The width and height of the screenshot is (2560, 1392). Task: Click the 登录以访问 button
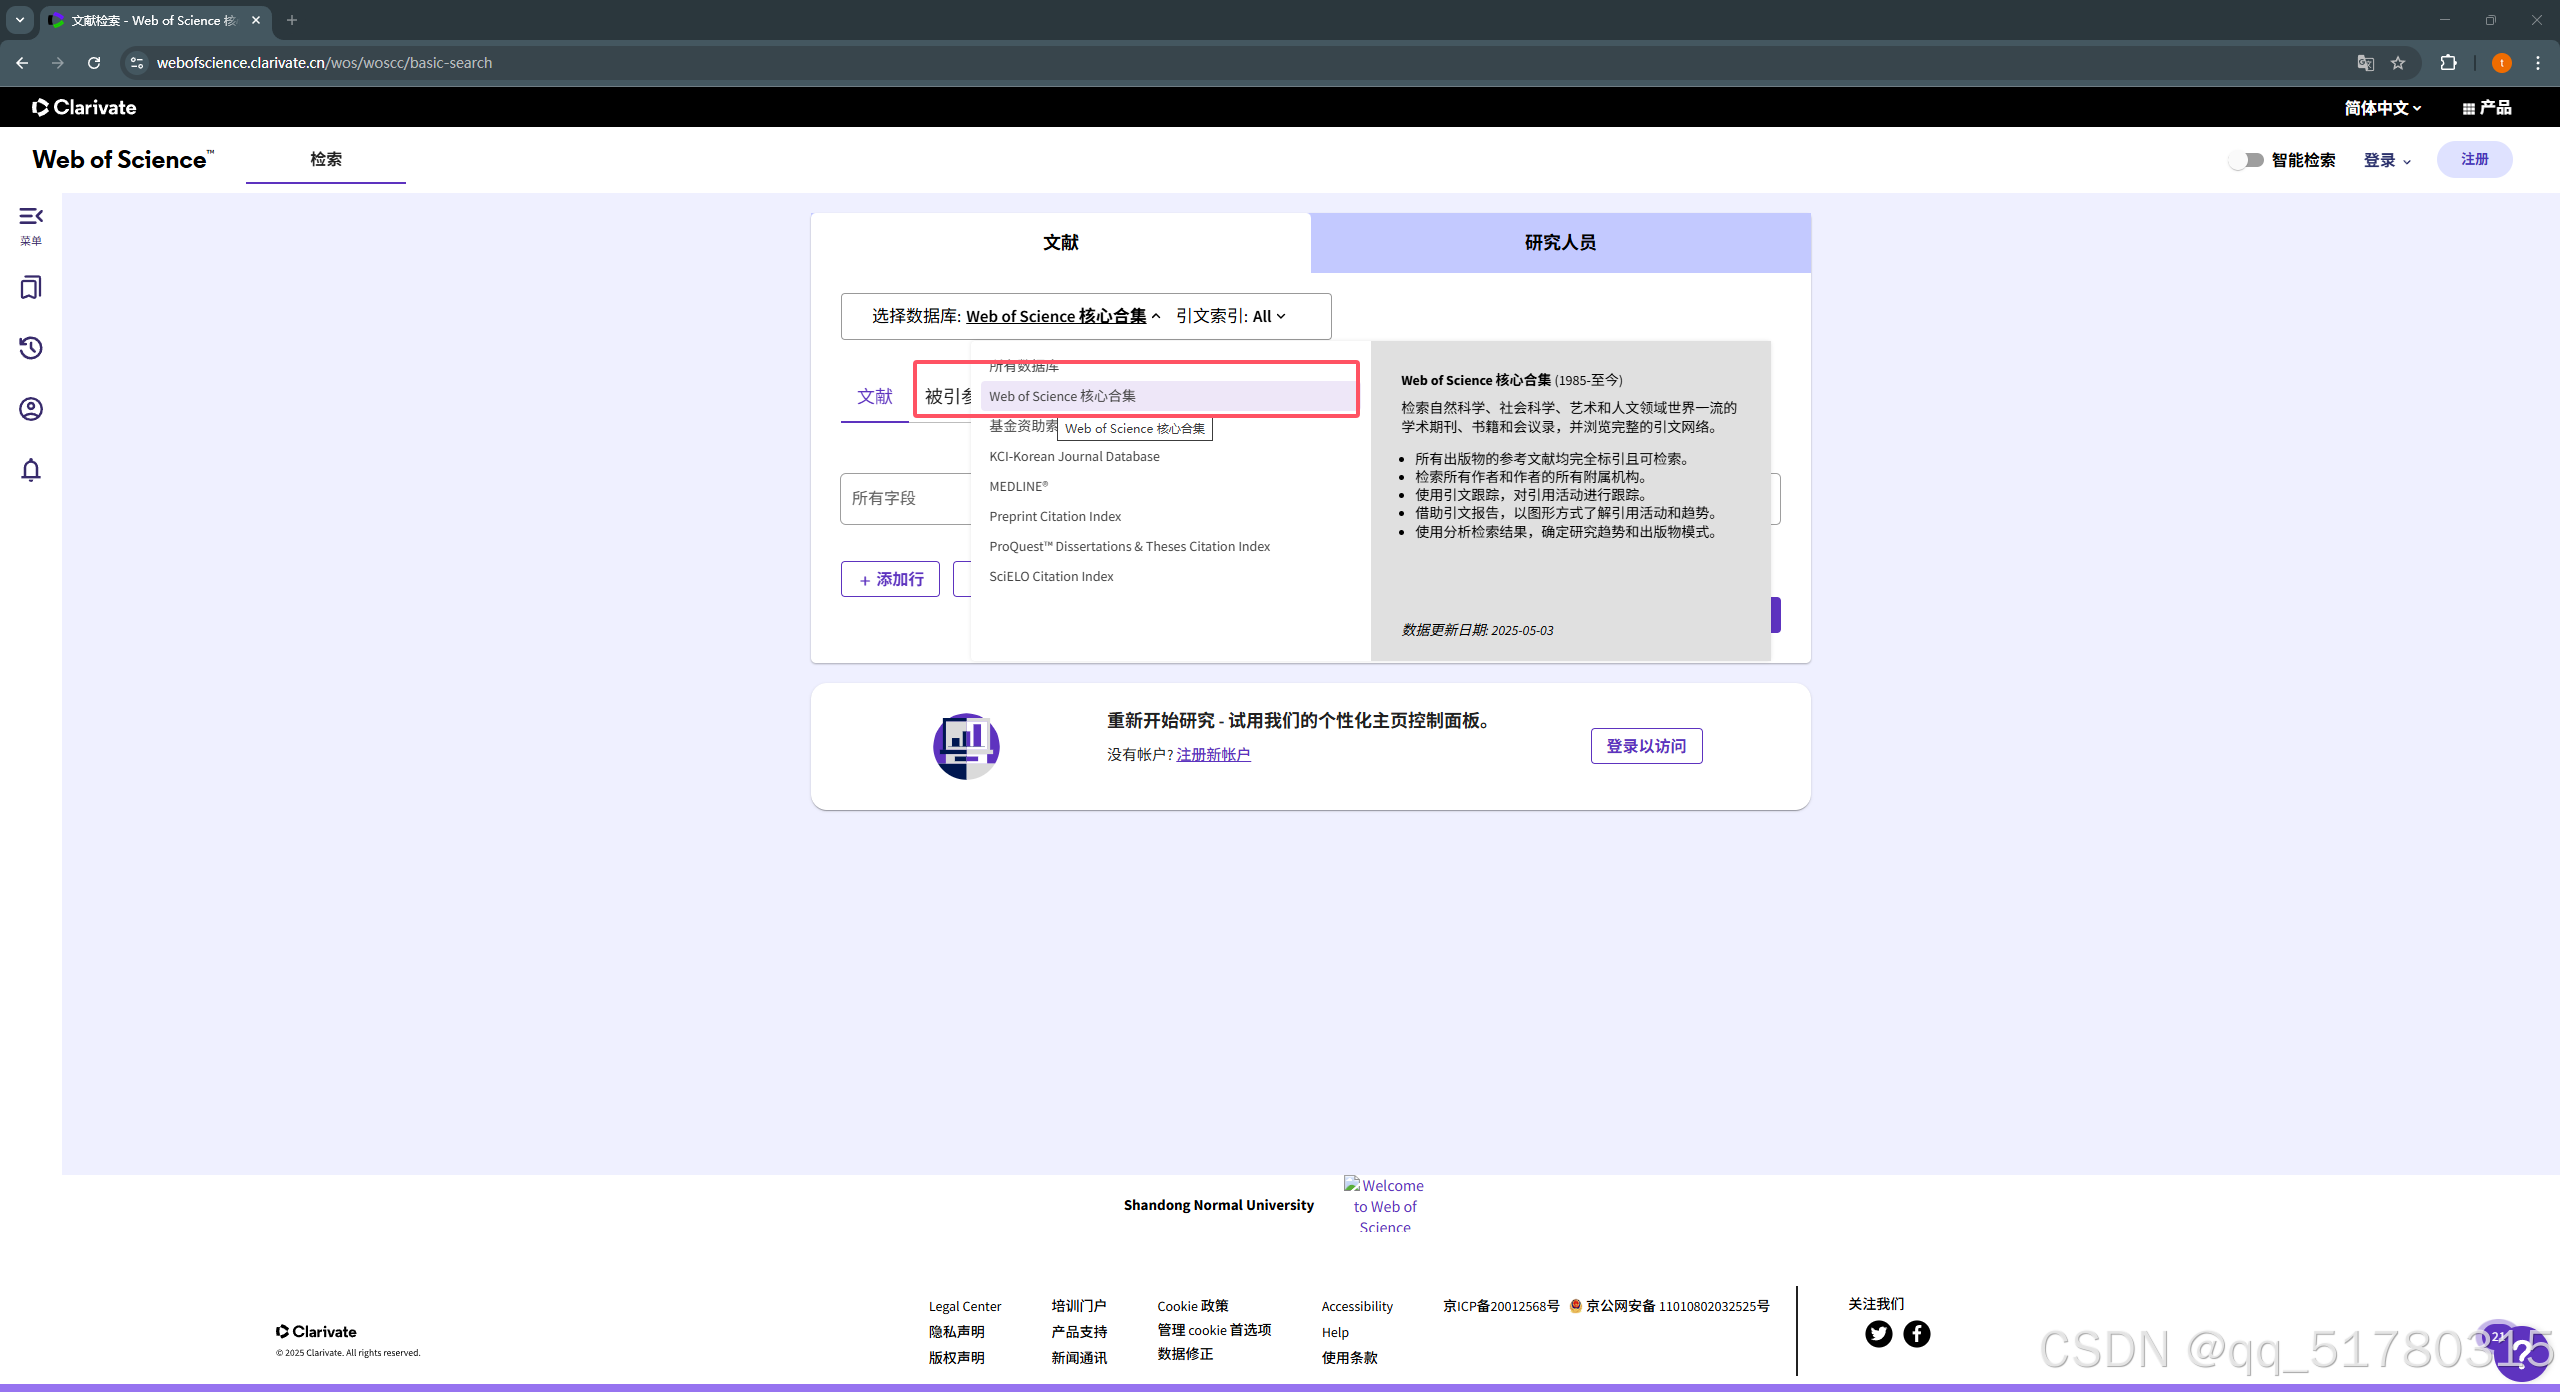point(1646,746)
